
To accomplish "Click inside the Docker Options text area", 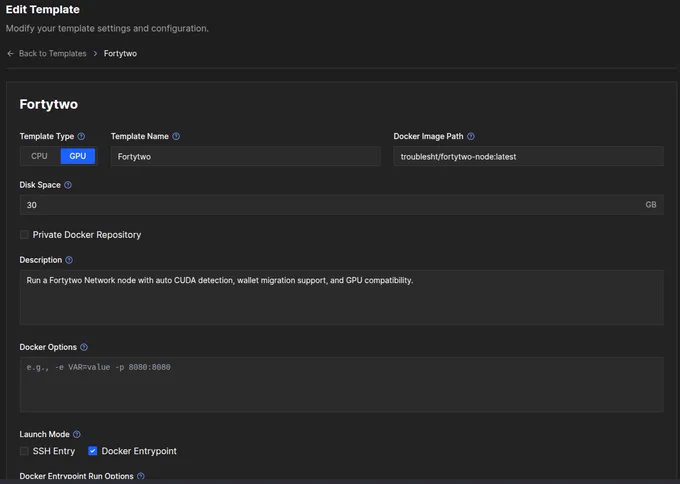I will (x=341, y=384).
